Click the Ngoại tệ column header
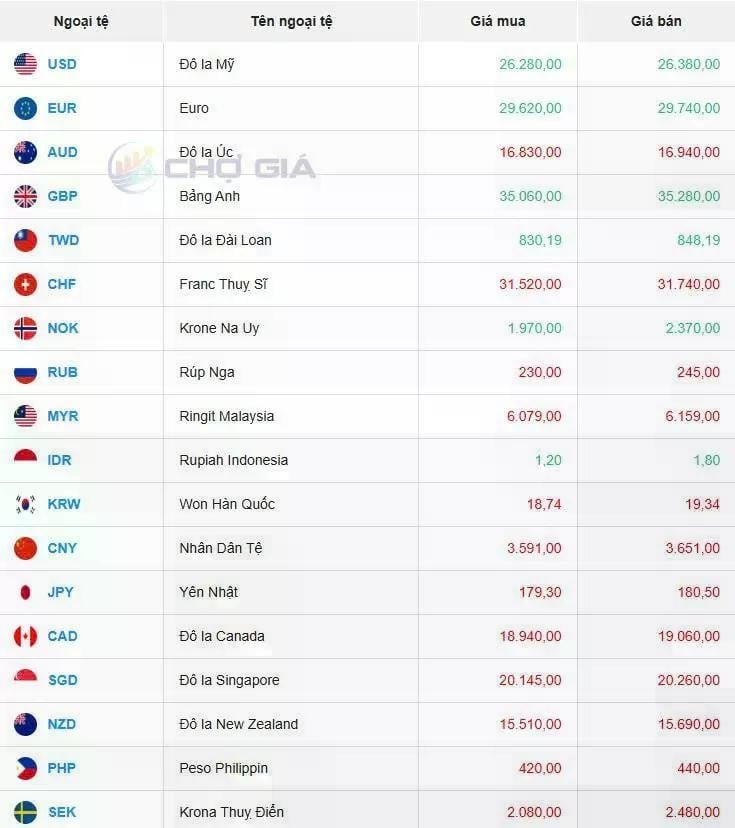The height and width of the screenshot is (828, 735). point(81,21)
